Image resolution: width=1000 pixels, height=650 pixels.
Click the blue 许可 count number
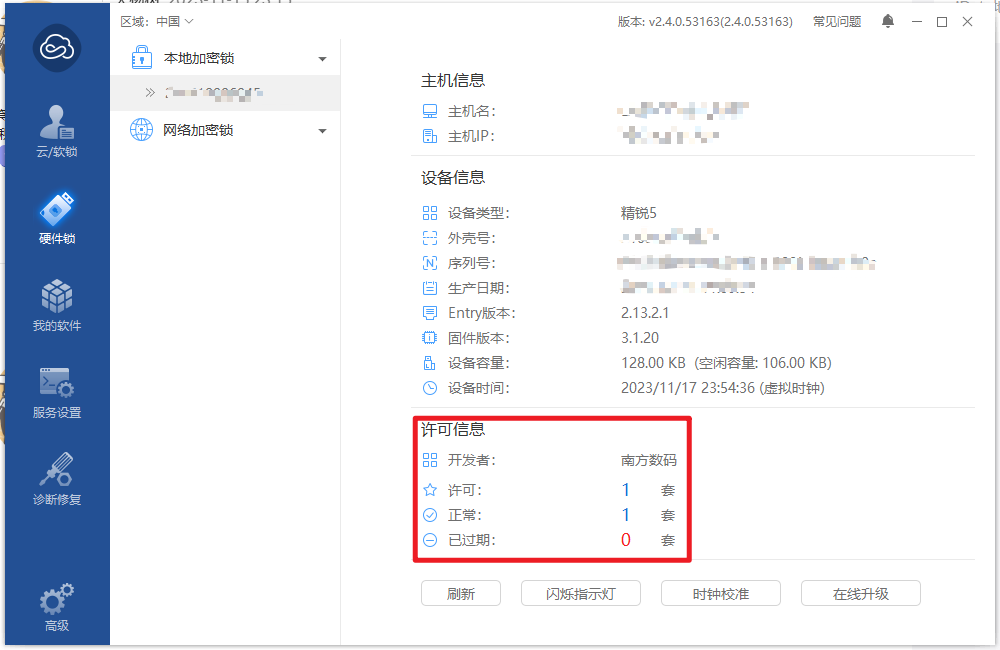626,490
